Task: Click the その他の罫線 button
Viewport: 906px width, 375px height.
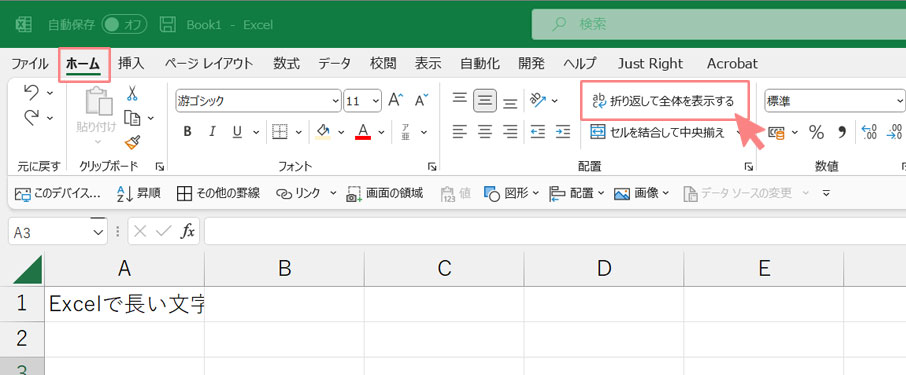Action: tap(218, 193)
